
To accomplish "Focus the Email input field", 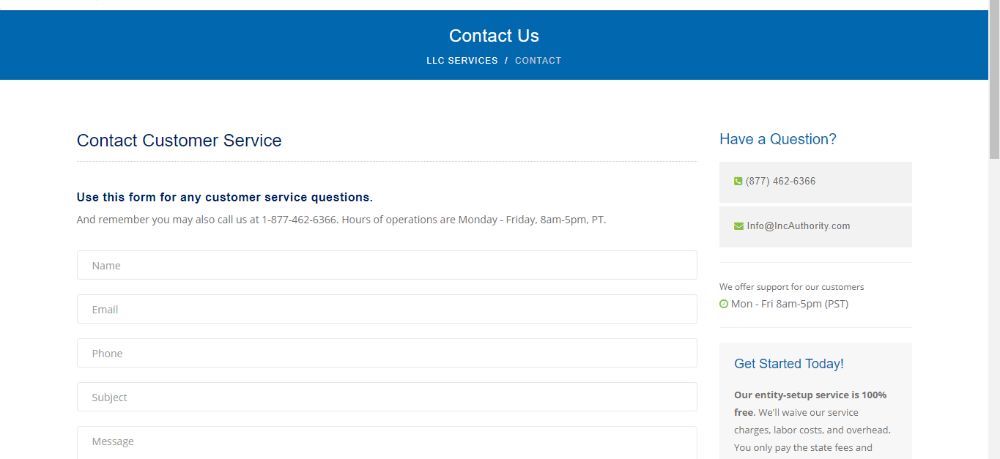I will [387, 309].
